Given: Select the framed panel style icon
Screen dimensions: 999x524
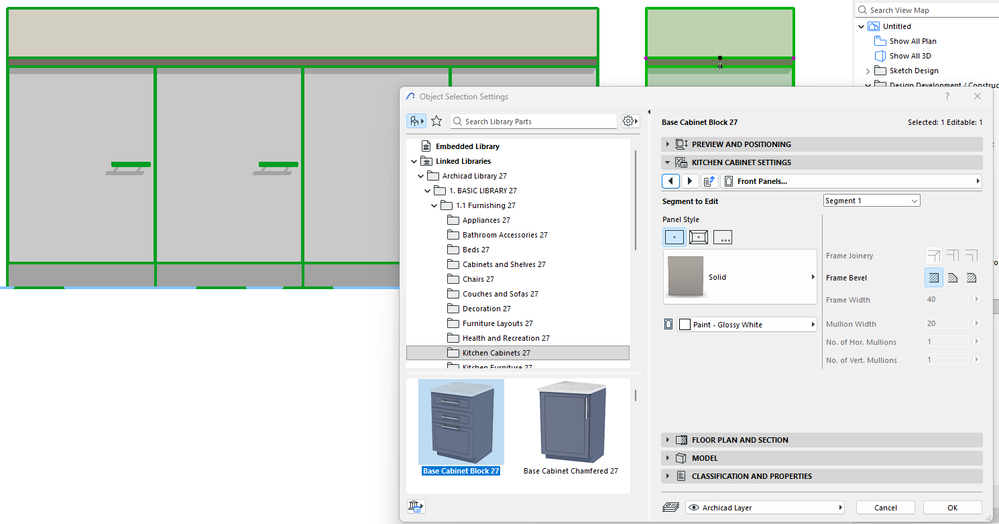Looking at the screenshot, I should (x=698, y=237).
